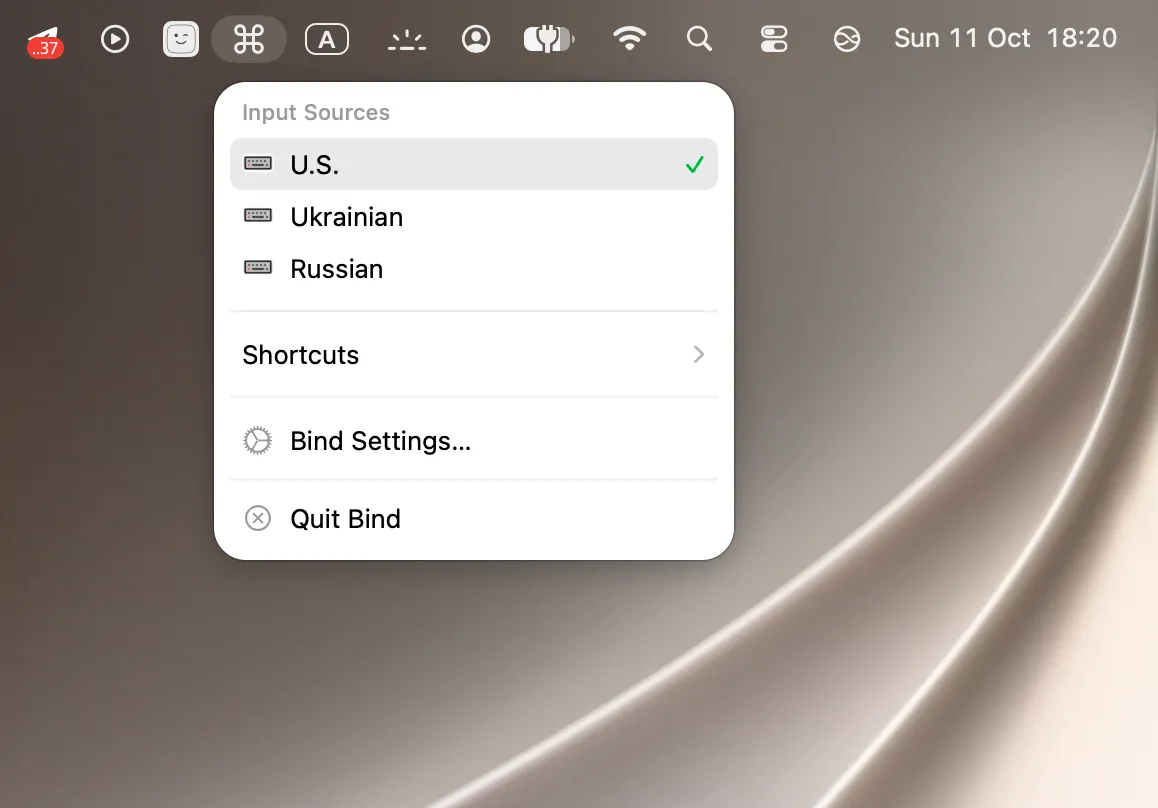
Task: Click the Input Sources header label
Action: [316, 112]
